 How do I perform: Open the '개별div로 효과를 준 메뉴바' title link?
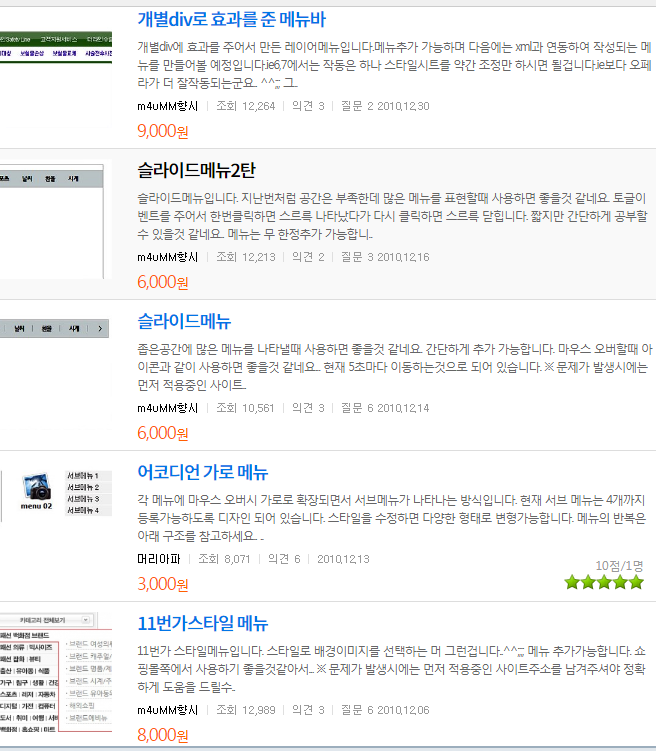coord(231,20)
